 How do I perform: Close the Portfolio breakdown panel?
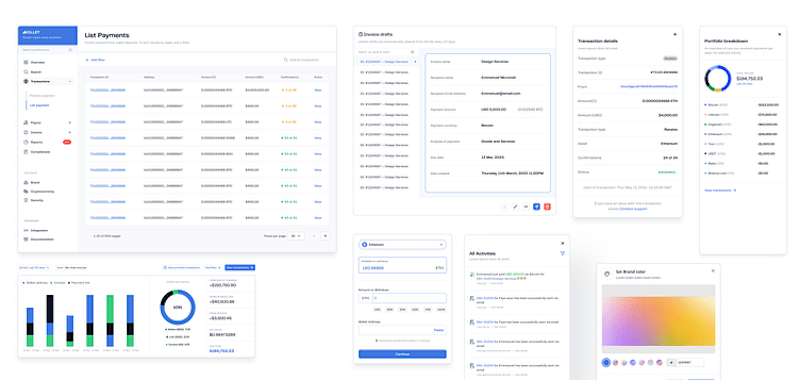(x=779, y=34)
